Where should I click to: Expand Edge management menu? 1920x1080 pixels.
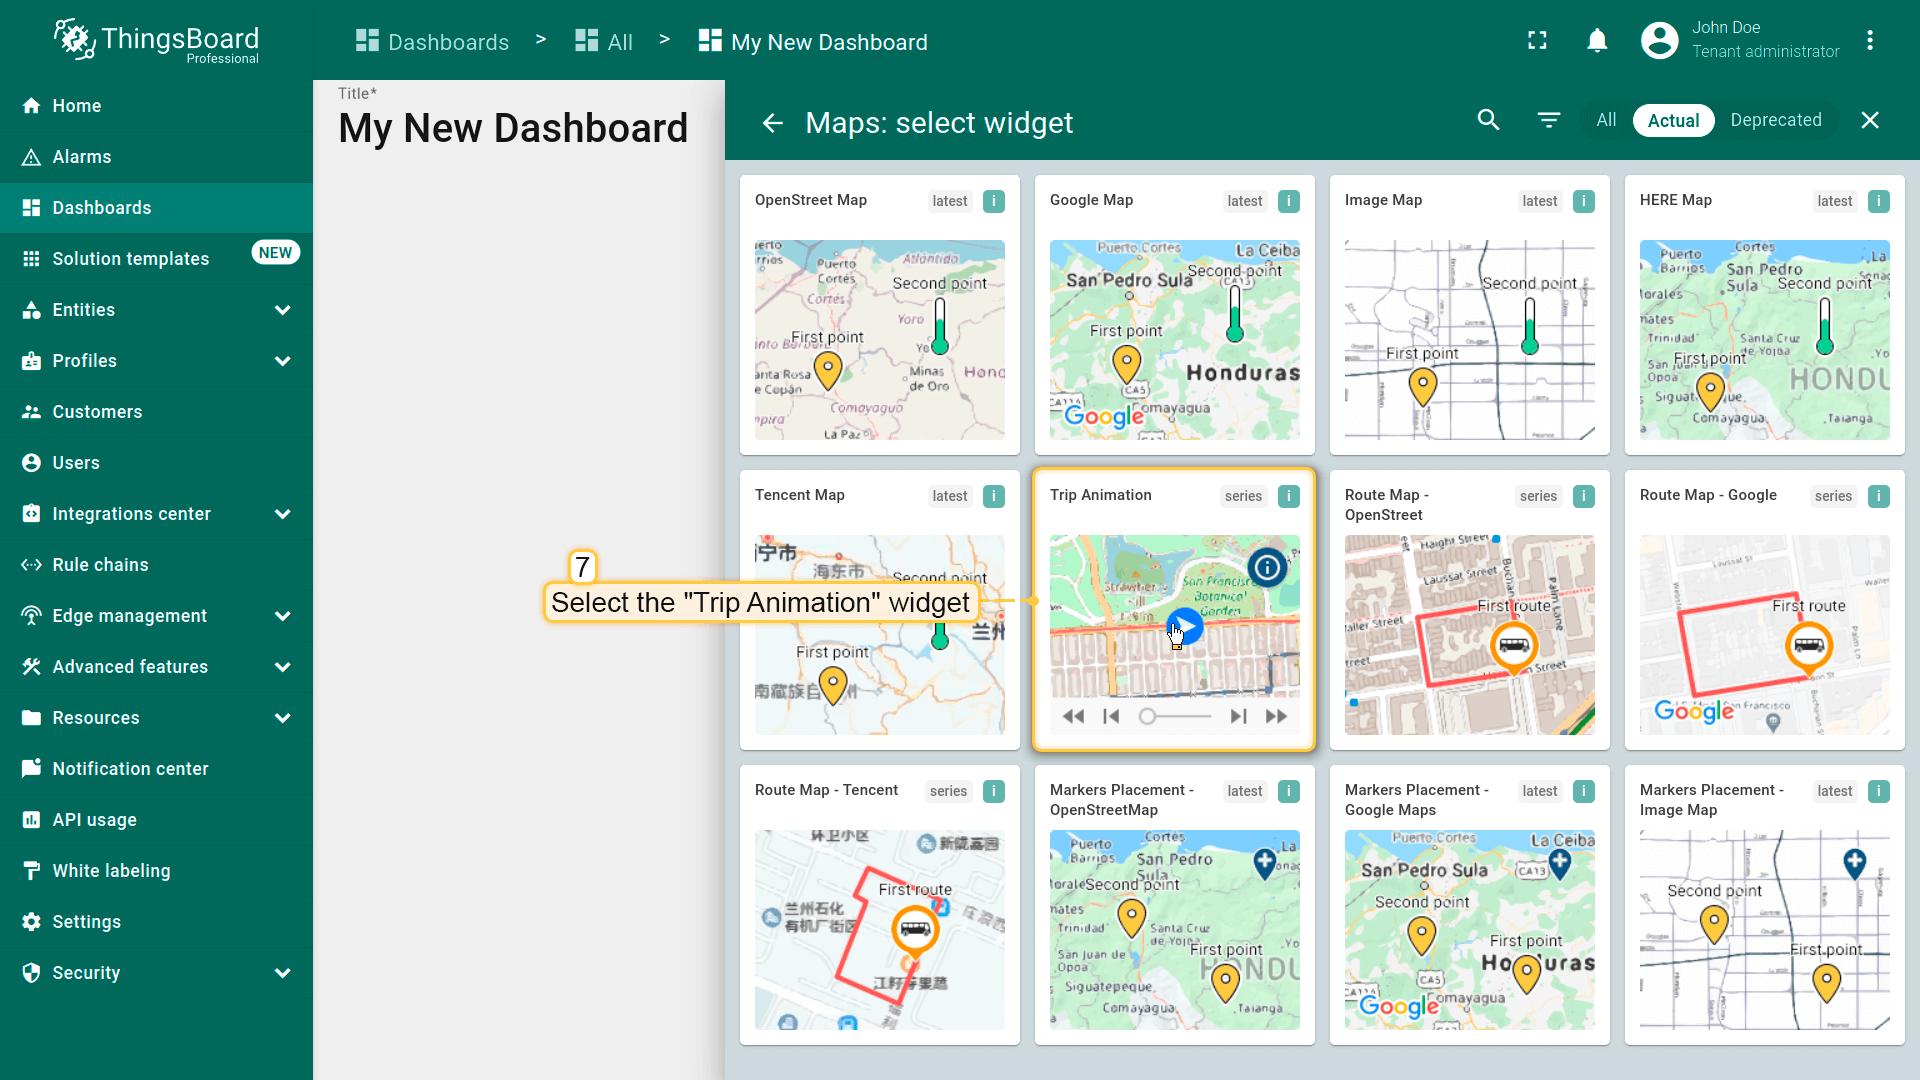(156, 616)
